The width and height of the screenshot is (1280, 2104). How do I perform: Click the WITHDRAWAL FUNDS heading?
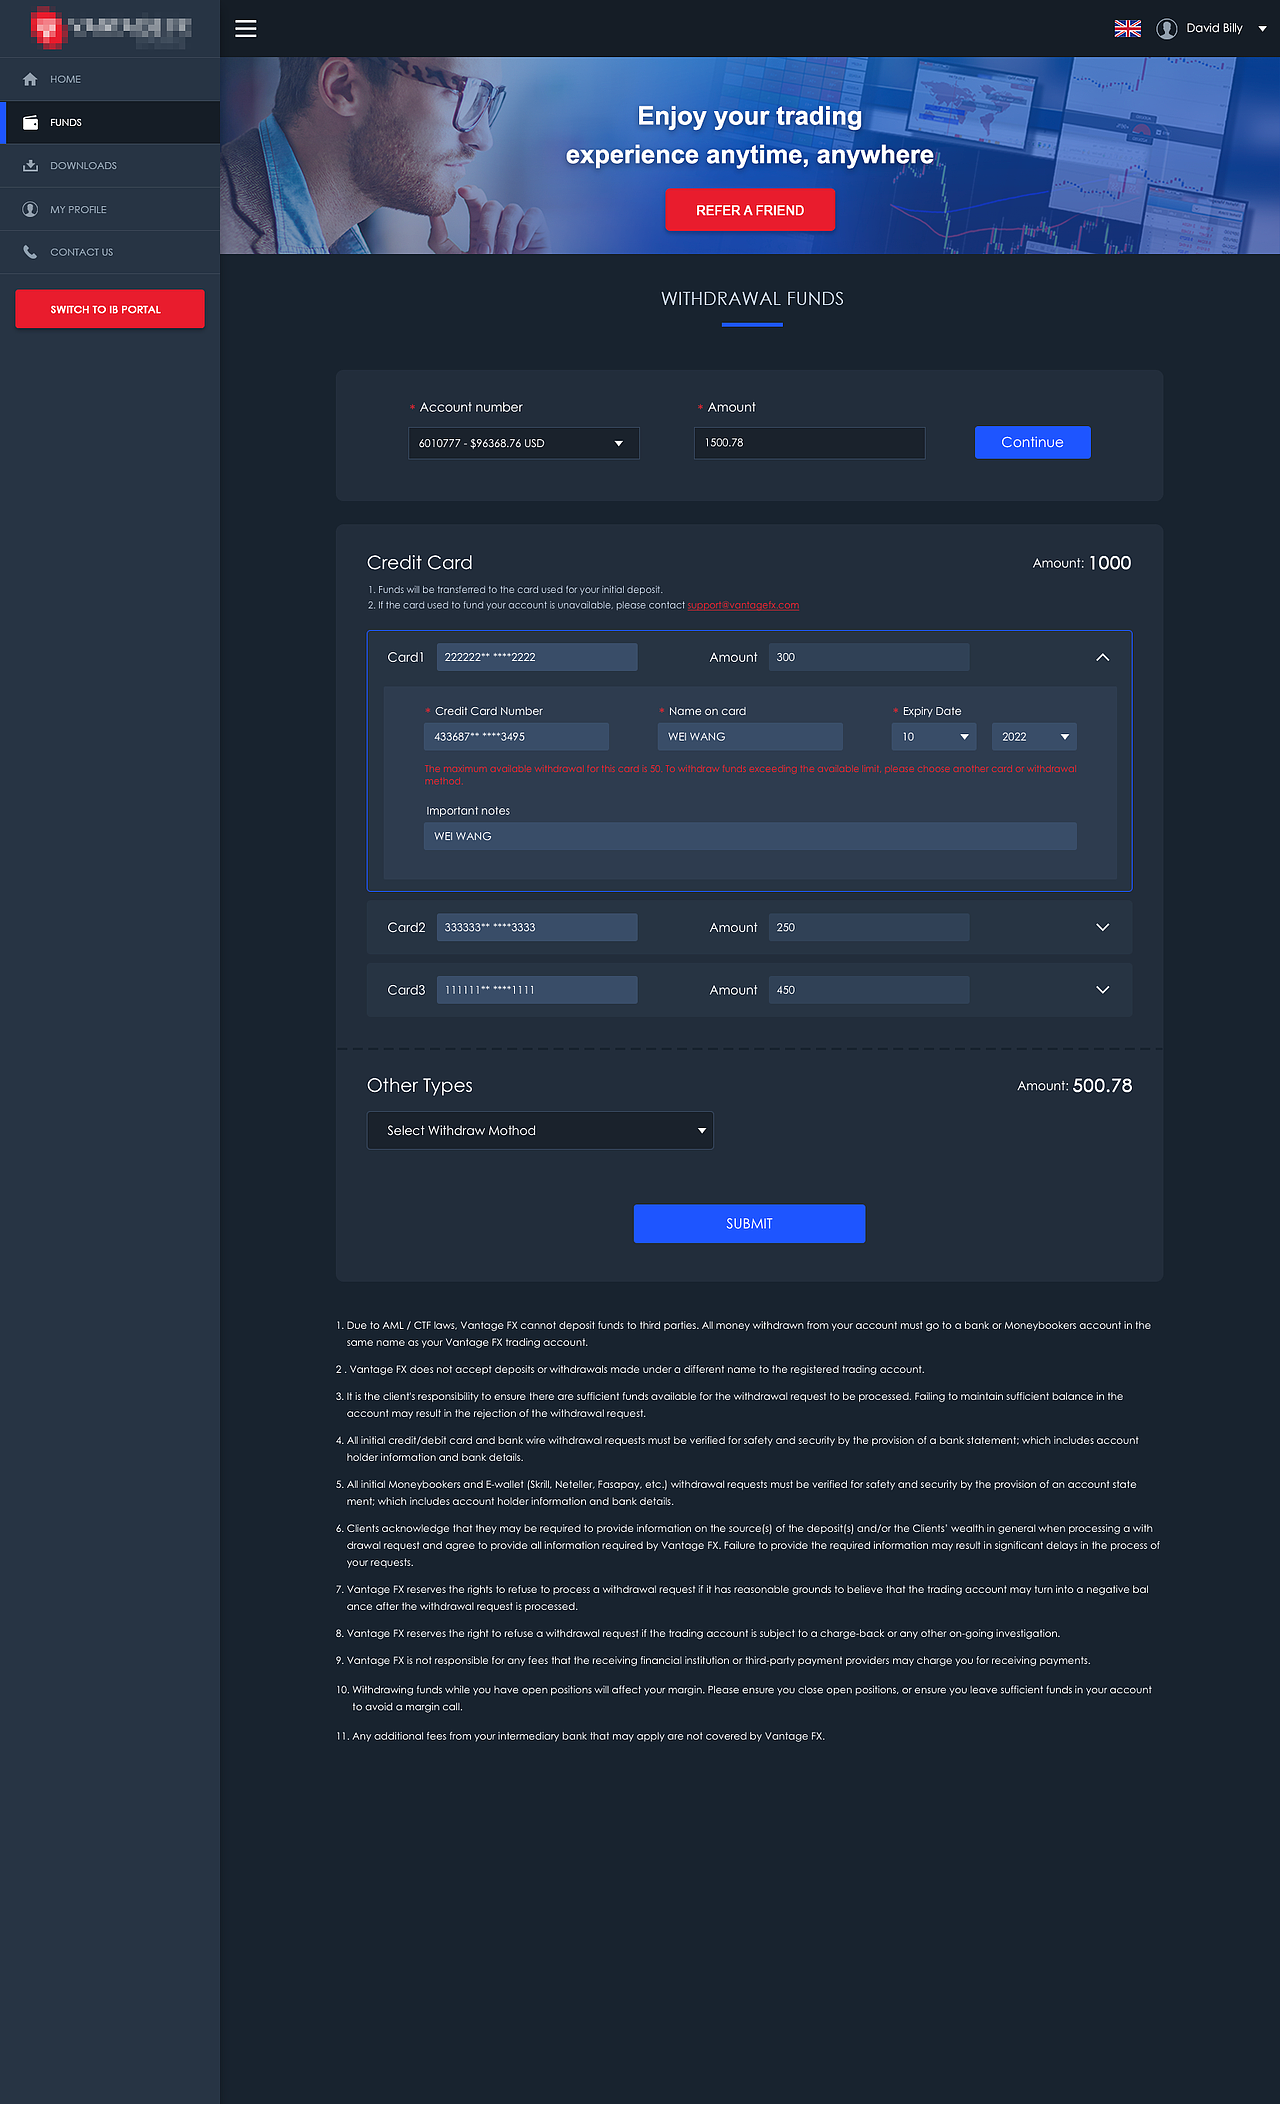752,299
